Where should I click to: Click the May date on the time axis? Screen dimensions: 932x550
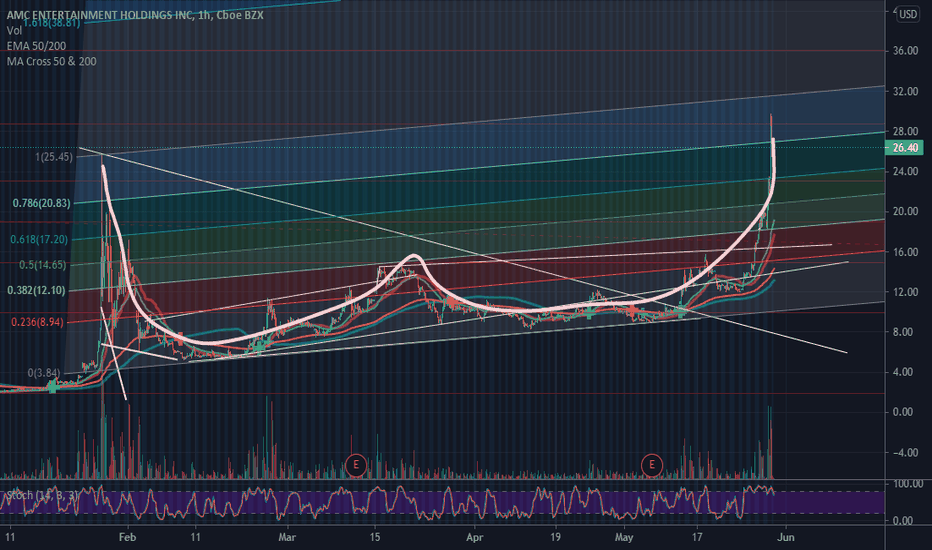(x=624, y=538)
